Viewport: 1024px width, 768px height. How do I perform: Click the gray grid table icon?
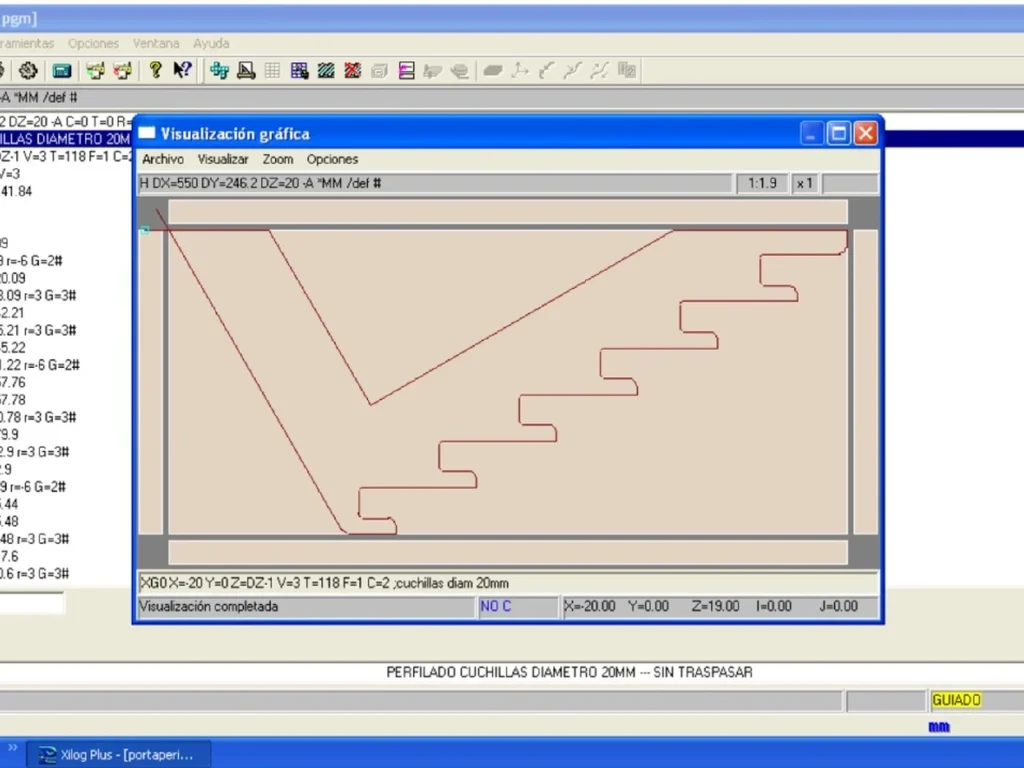[272, 71]
